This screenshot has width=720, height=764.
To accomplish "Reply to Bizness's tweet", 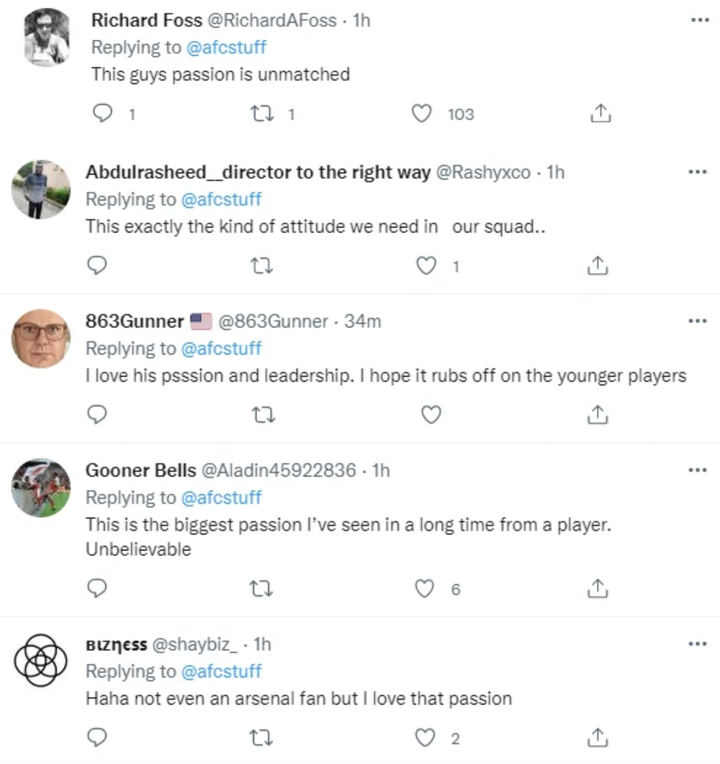I will 97,737.
